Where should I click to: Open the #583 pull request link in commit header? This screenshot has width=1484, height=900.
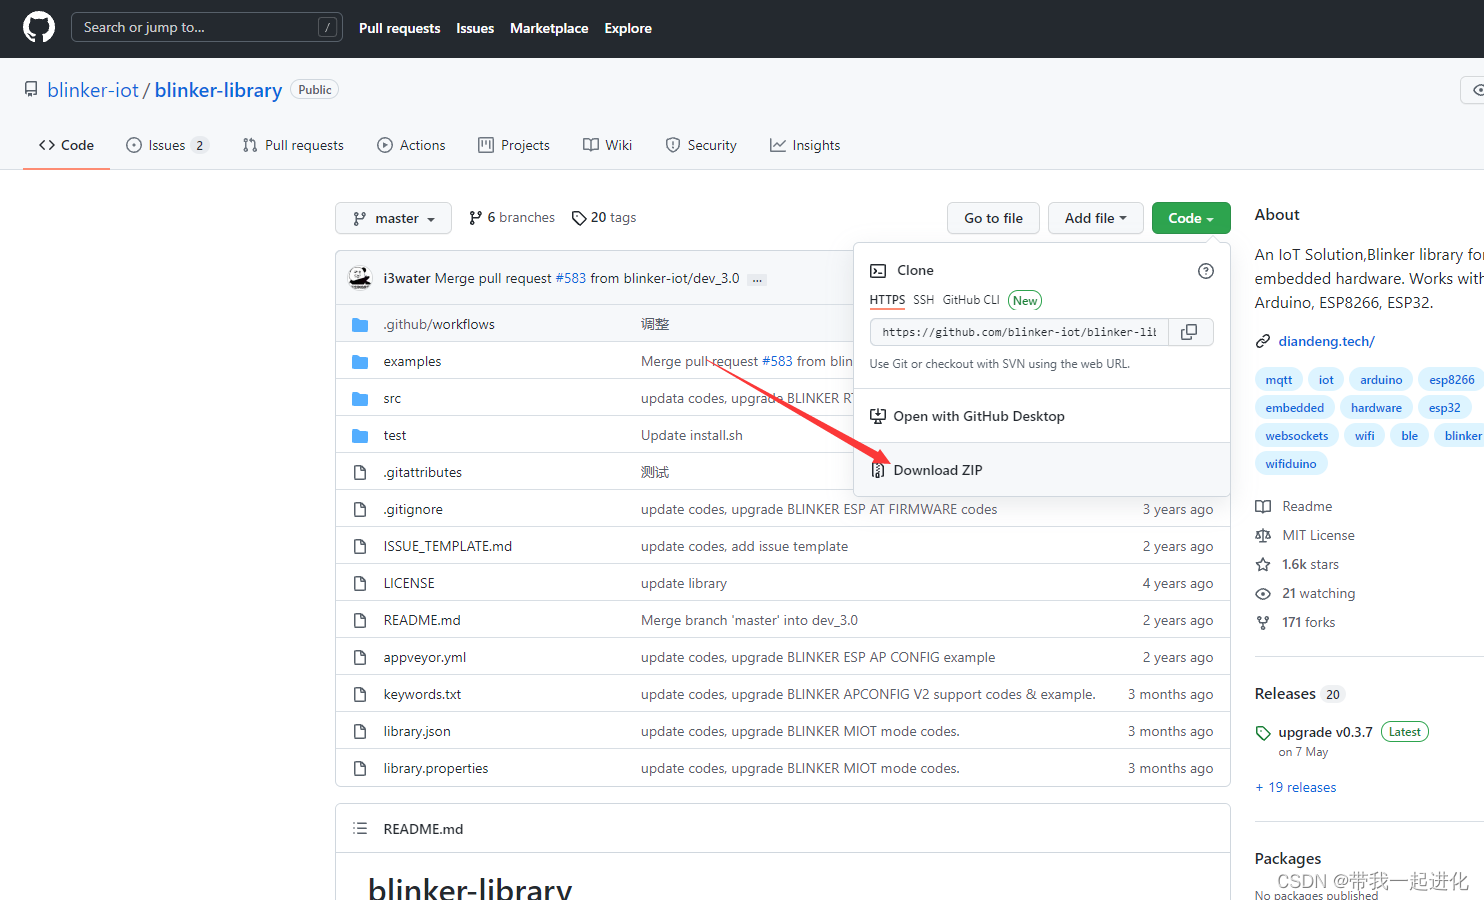coord(571,278)
